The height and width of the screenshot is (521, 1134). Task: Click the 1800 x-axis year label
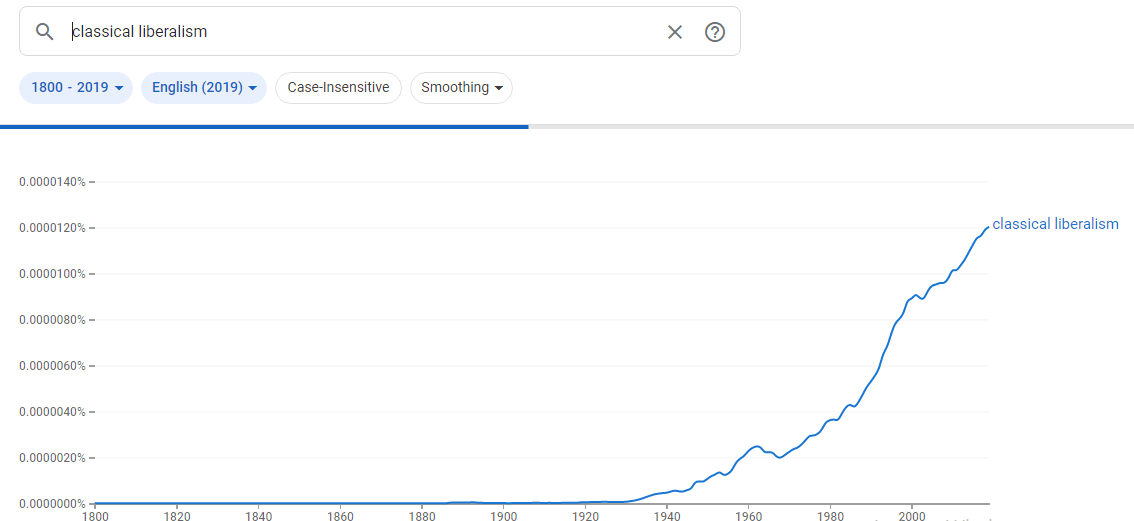95,516
